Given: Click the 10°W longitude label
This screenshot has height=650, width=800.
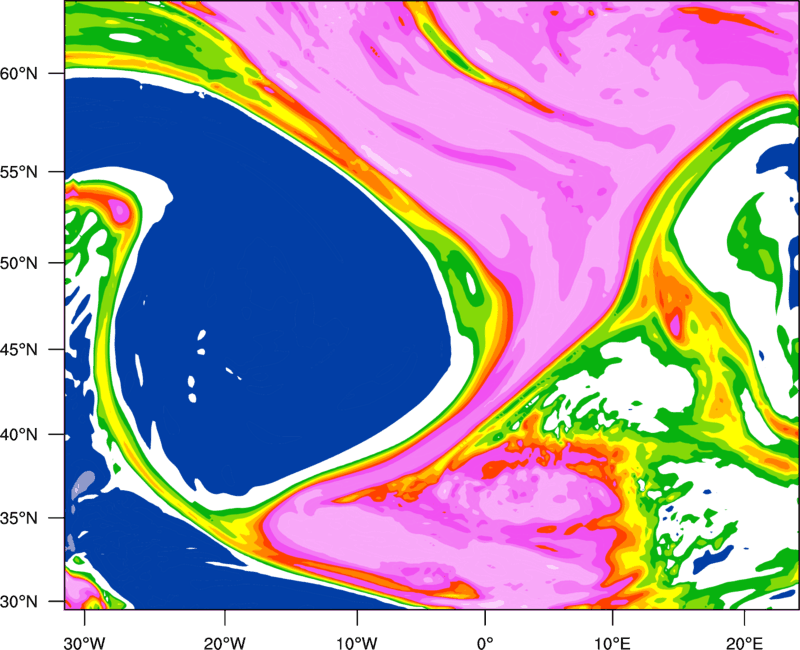Looking at the screenshot, I should tap(357, 643).
